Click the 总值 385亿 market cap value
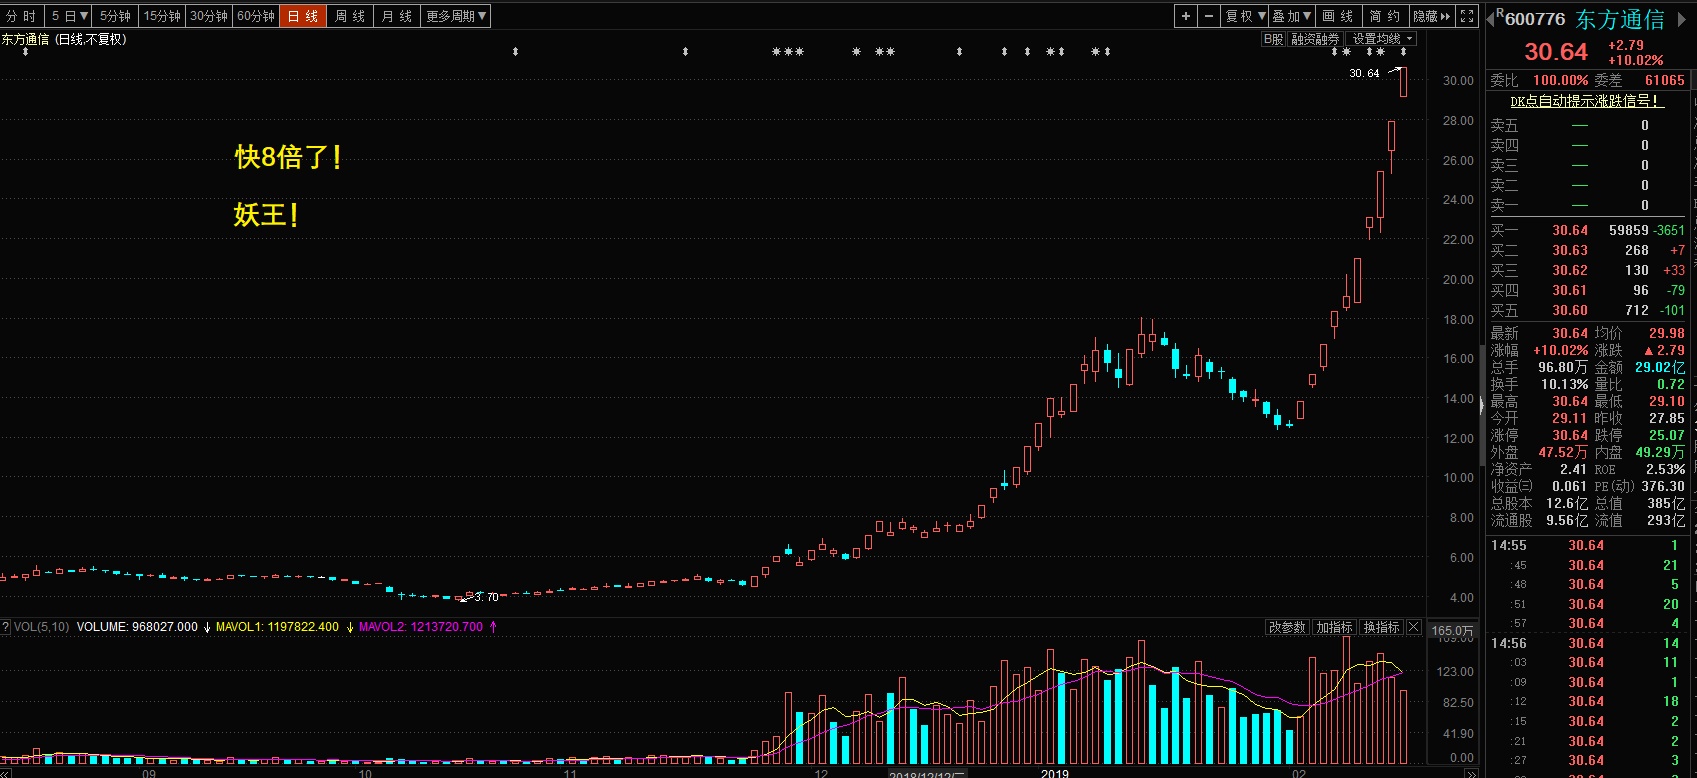This screenshot has height=778, width=1697. [x=1667, y=503]
